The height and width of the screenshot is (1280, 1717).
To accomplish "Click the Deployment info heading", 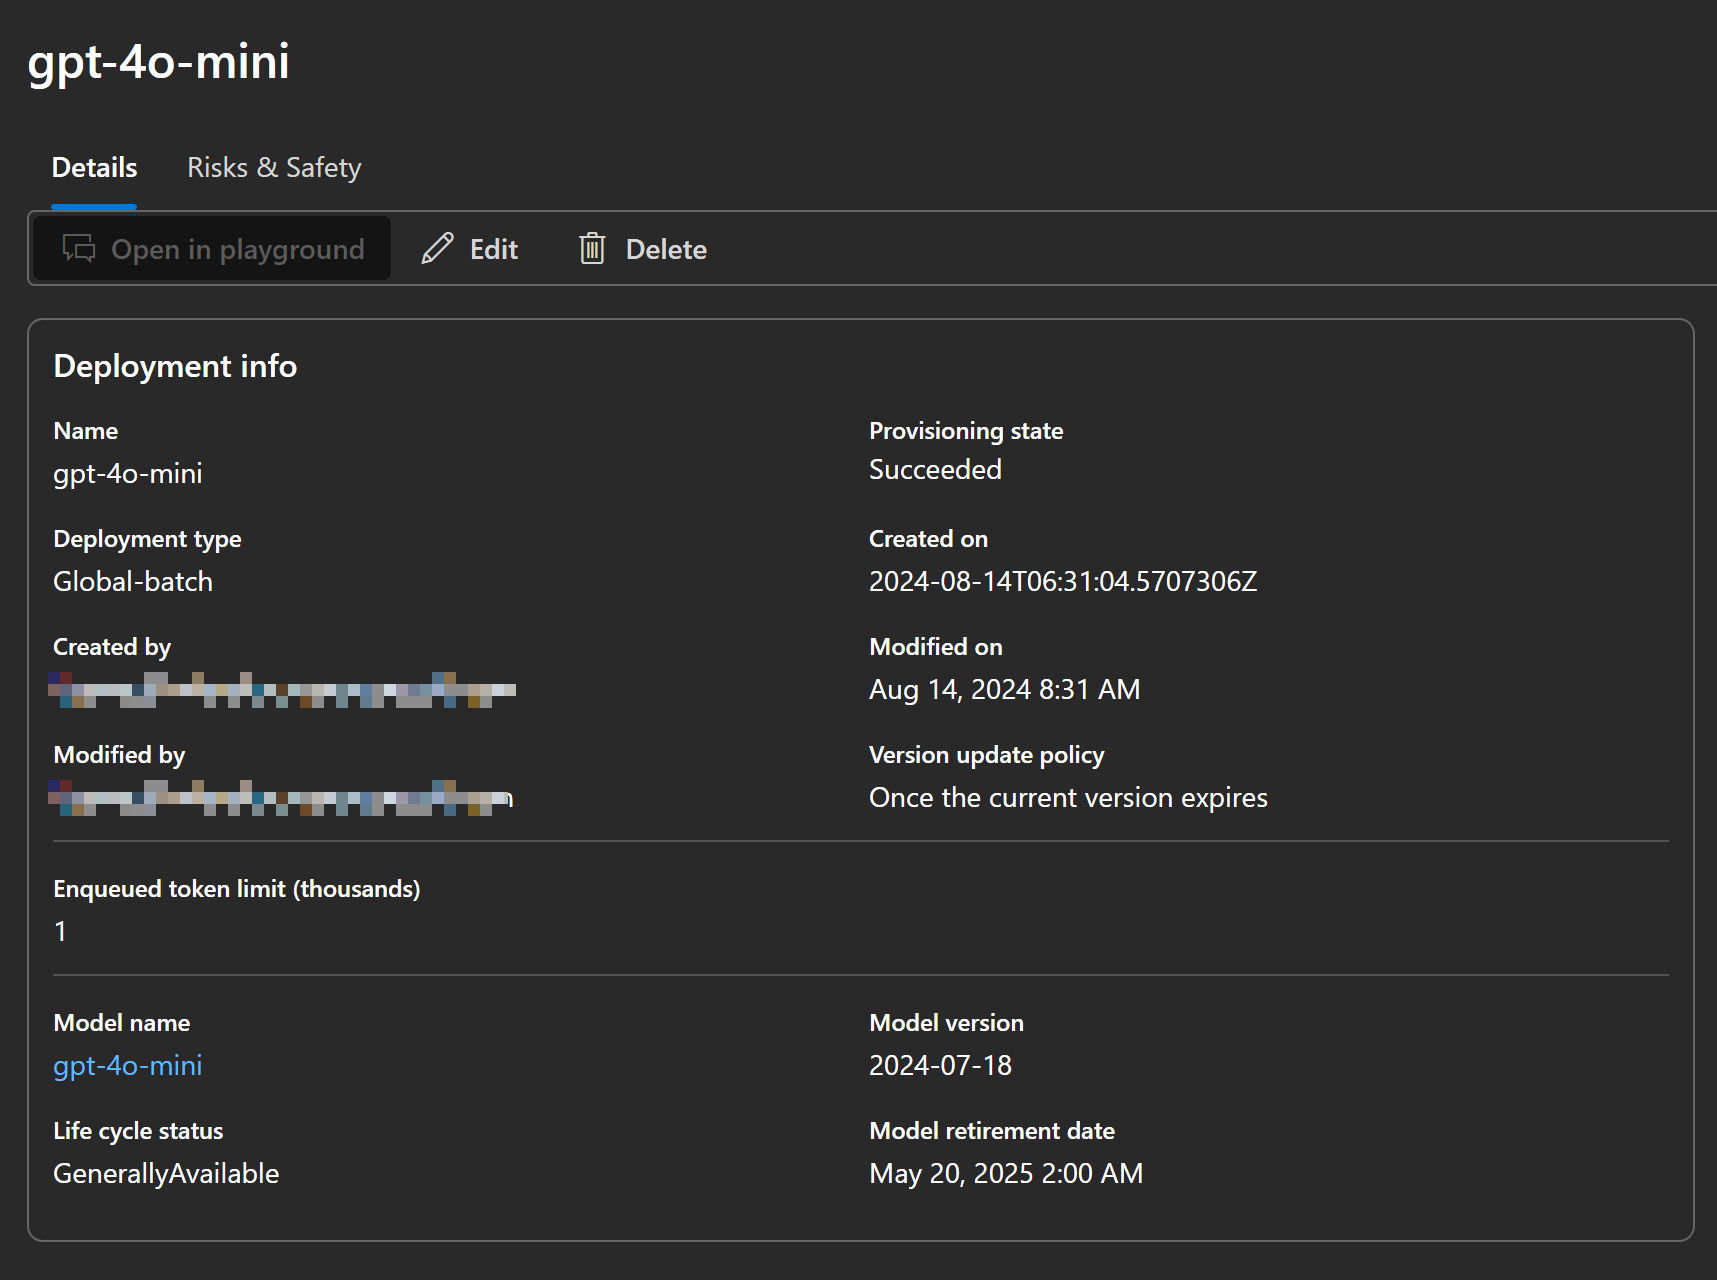I will pyautogui.click(x=175, y=366).
